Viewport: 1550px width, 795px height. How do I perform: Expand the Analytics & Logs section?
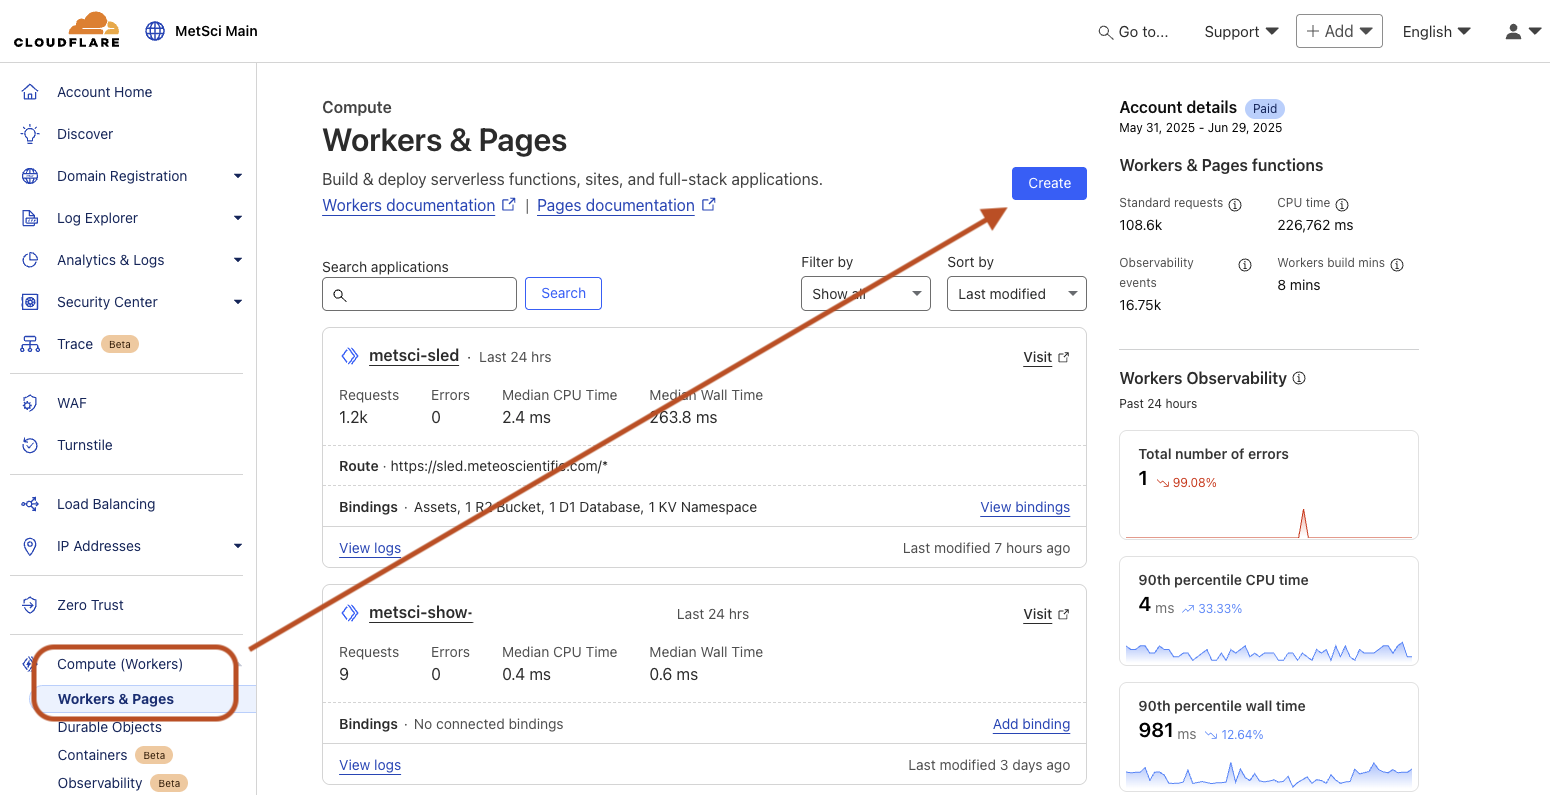coord(238,260)
